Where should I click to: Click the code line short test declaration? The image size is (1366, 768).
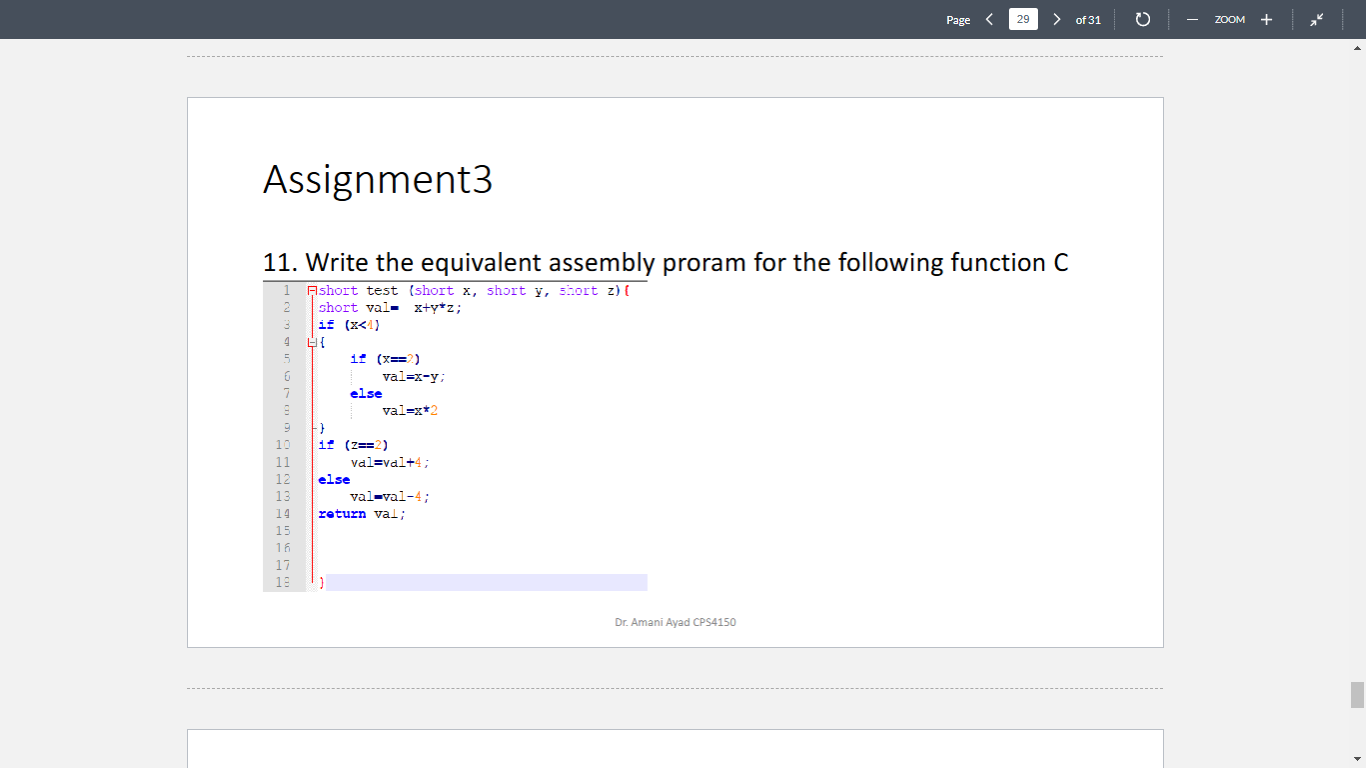(470, 290)
